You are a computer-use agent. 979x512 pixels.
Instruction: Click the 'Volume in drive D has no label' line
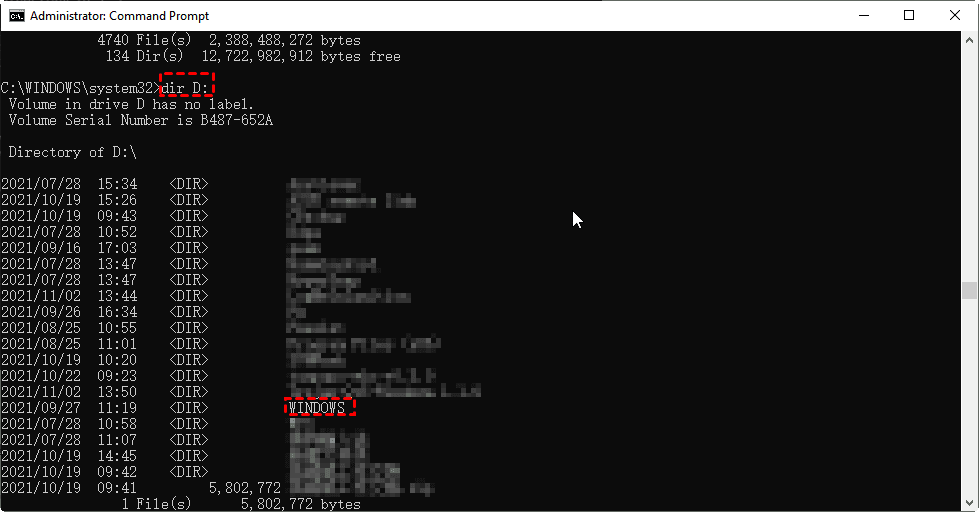131,104
